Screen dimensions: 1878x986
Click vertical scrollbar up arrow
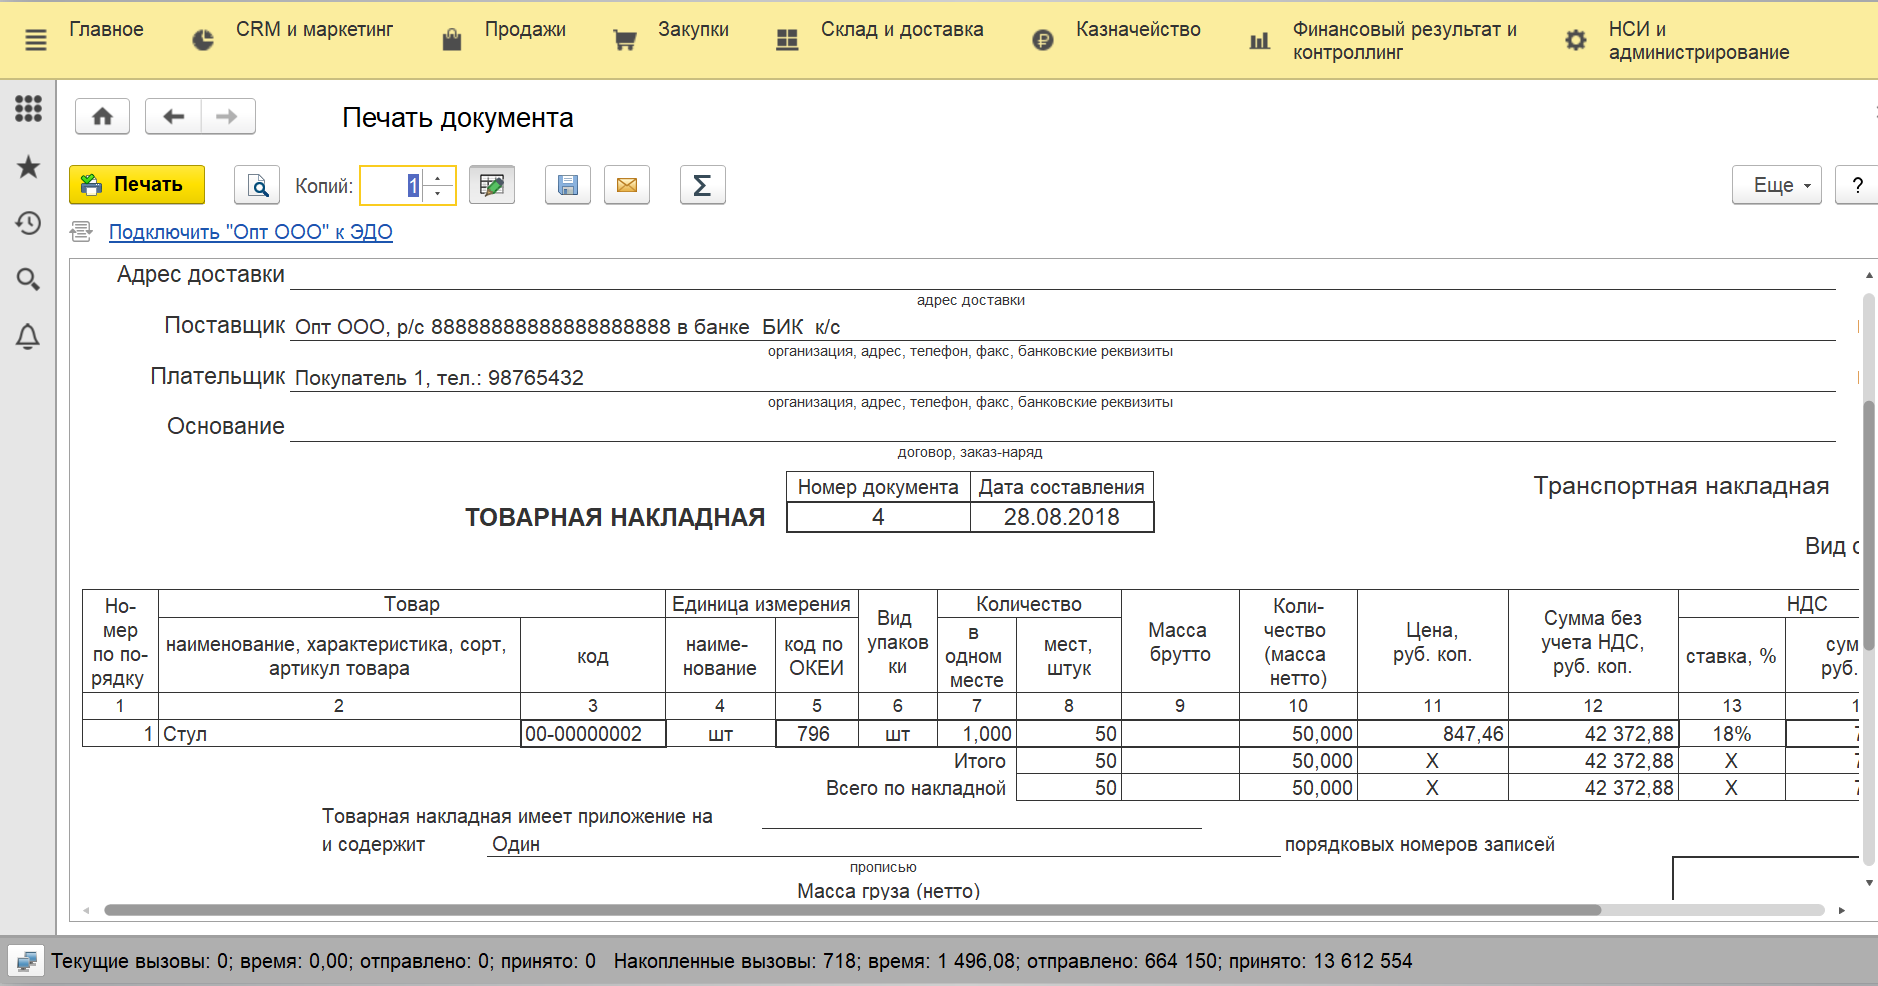click(x=1868, y=275)
